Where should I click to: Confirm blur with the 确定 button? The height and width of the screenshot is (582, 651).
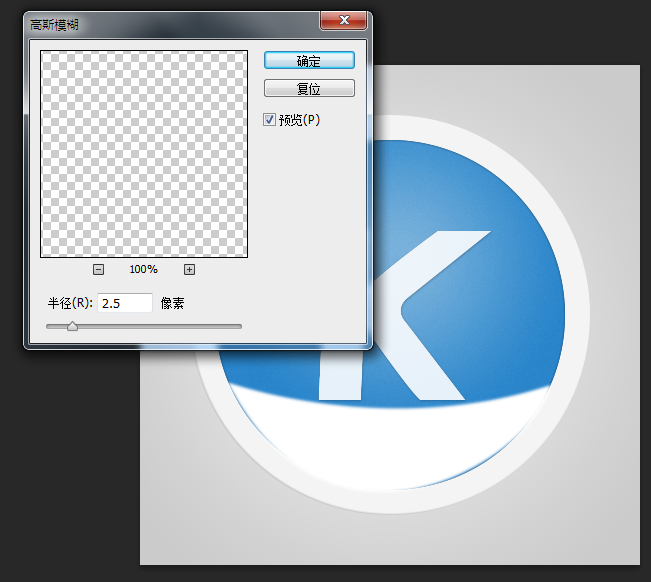[309, 60]
